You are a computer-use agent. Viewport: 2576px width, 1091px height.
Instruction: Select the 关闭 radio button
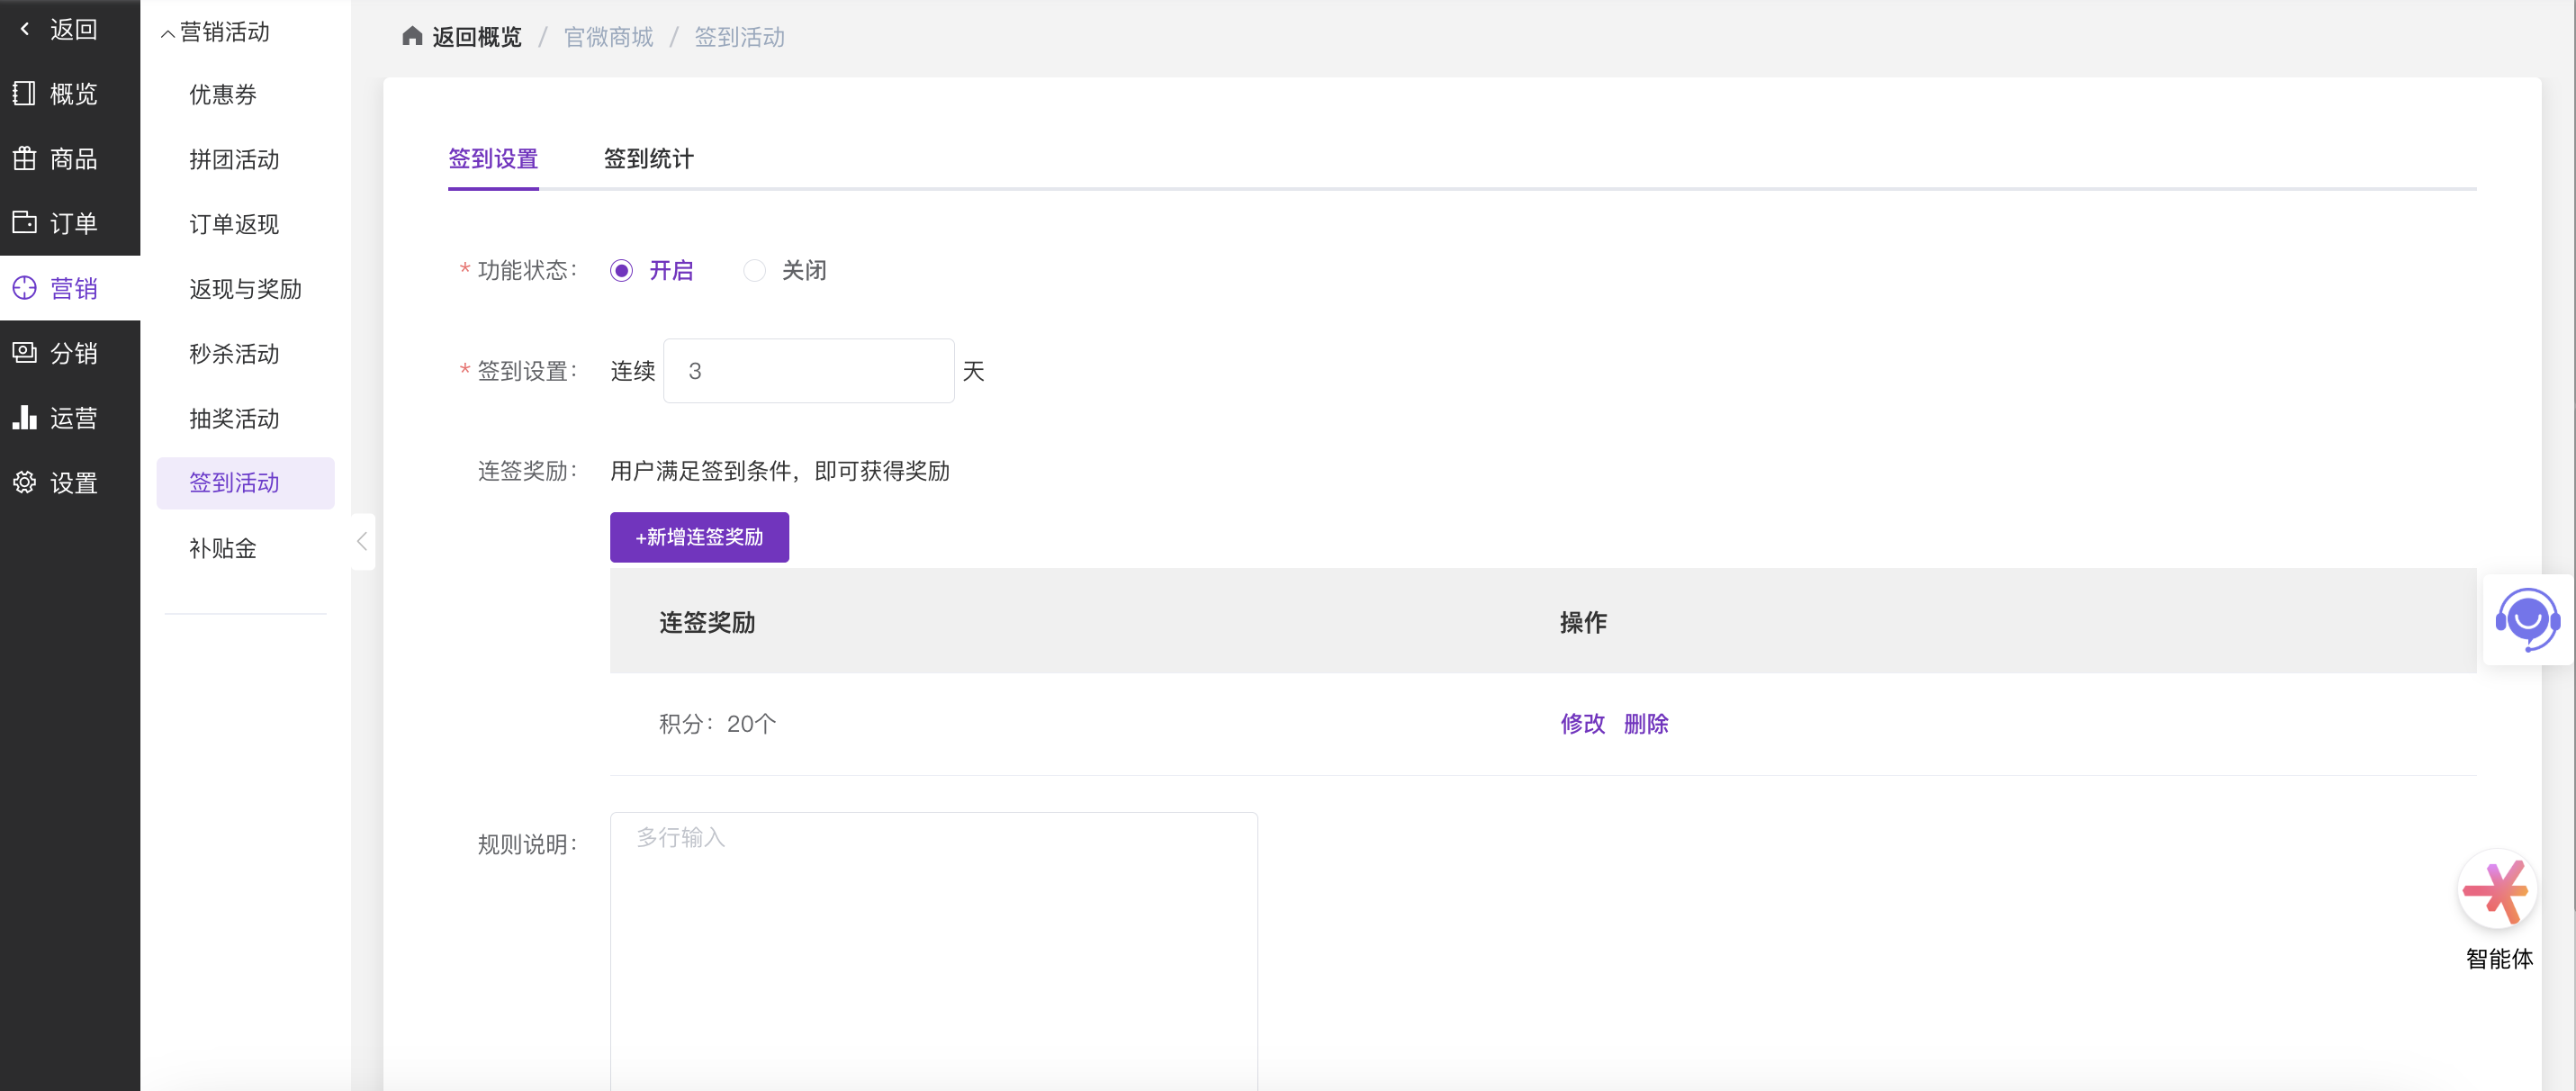(x=754, y=270)
